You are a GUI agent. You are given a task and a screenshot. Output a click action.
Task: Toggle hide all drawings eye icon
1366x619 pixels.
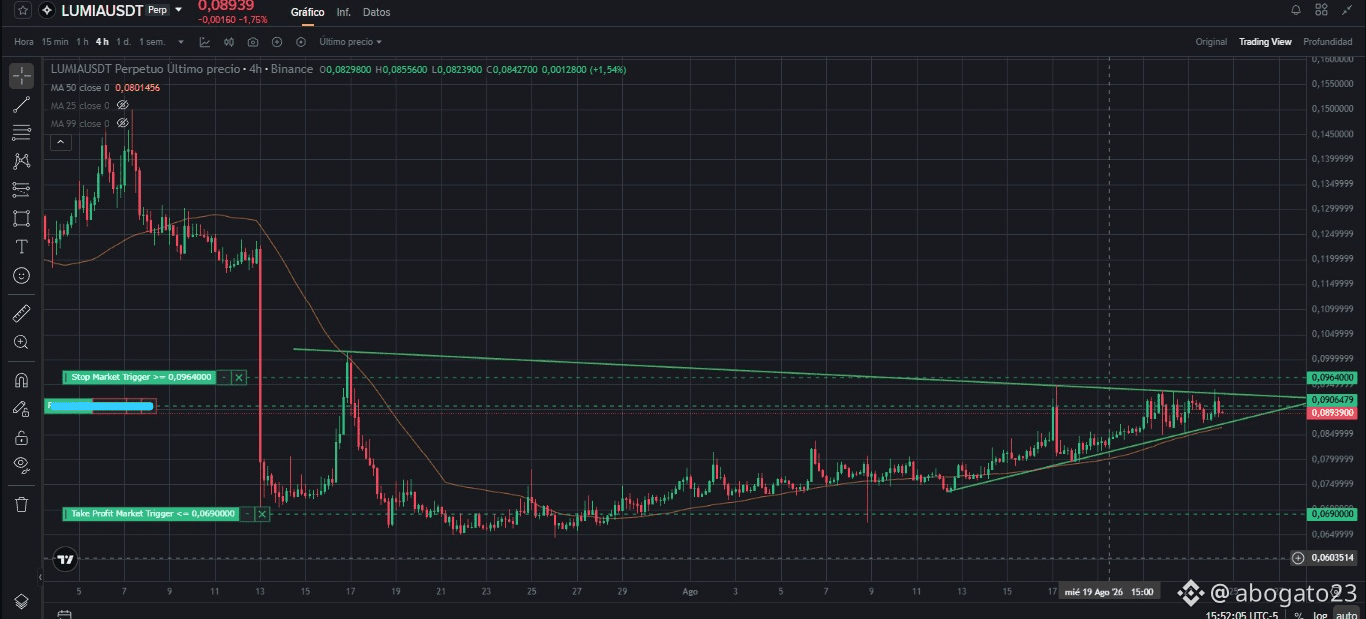click(x=21, y=465)
